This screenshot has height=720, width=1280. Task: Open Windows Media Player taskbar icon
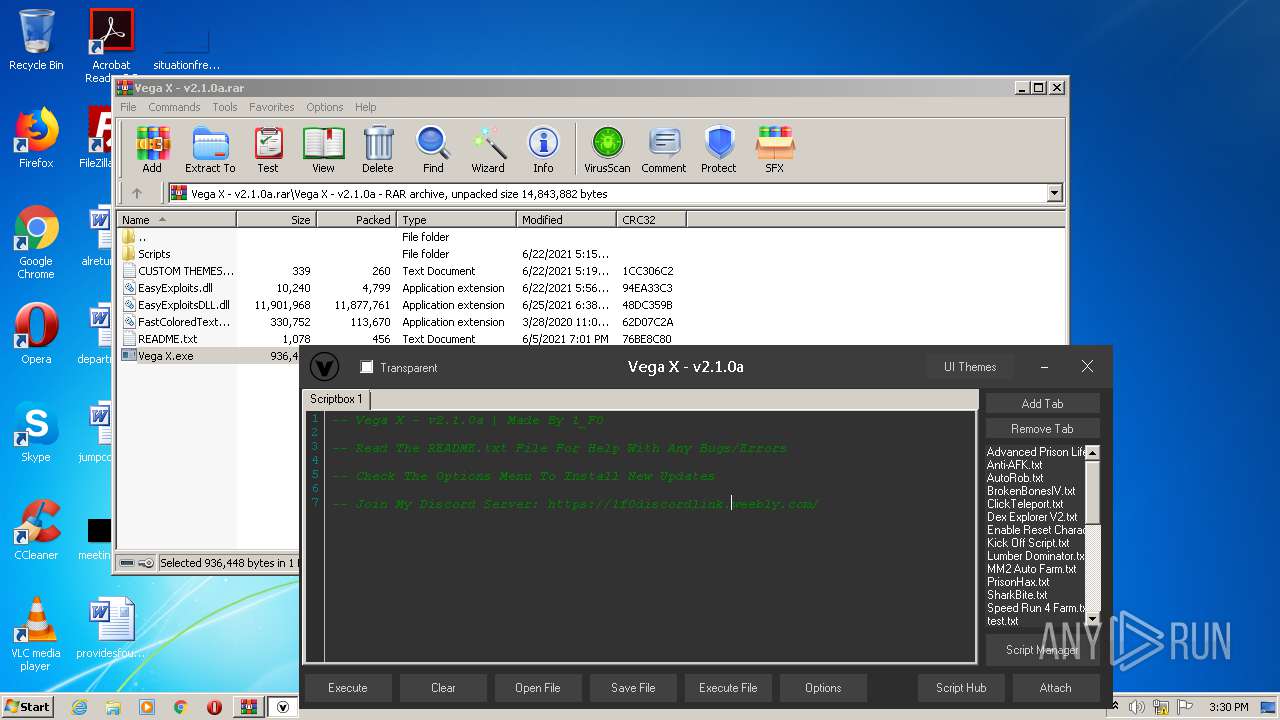coord(147,707)
